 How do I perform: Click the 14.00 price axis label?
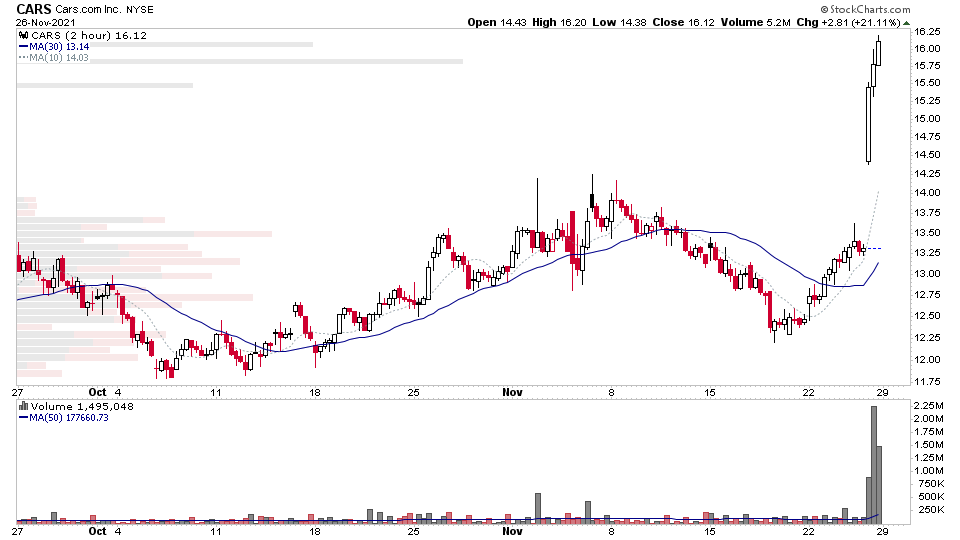[928, 193]
